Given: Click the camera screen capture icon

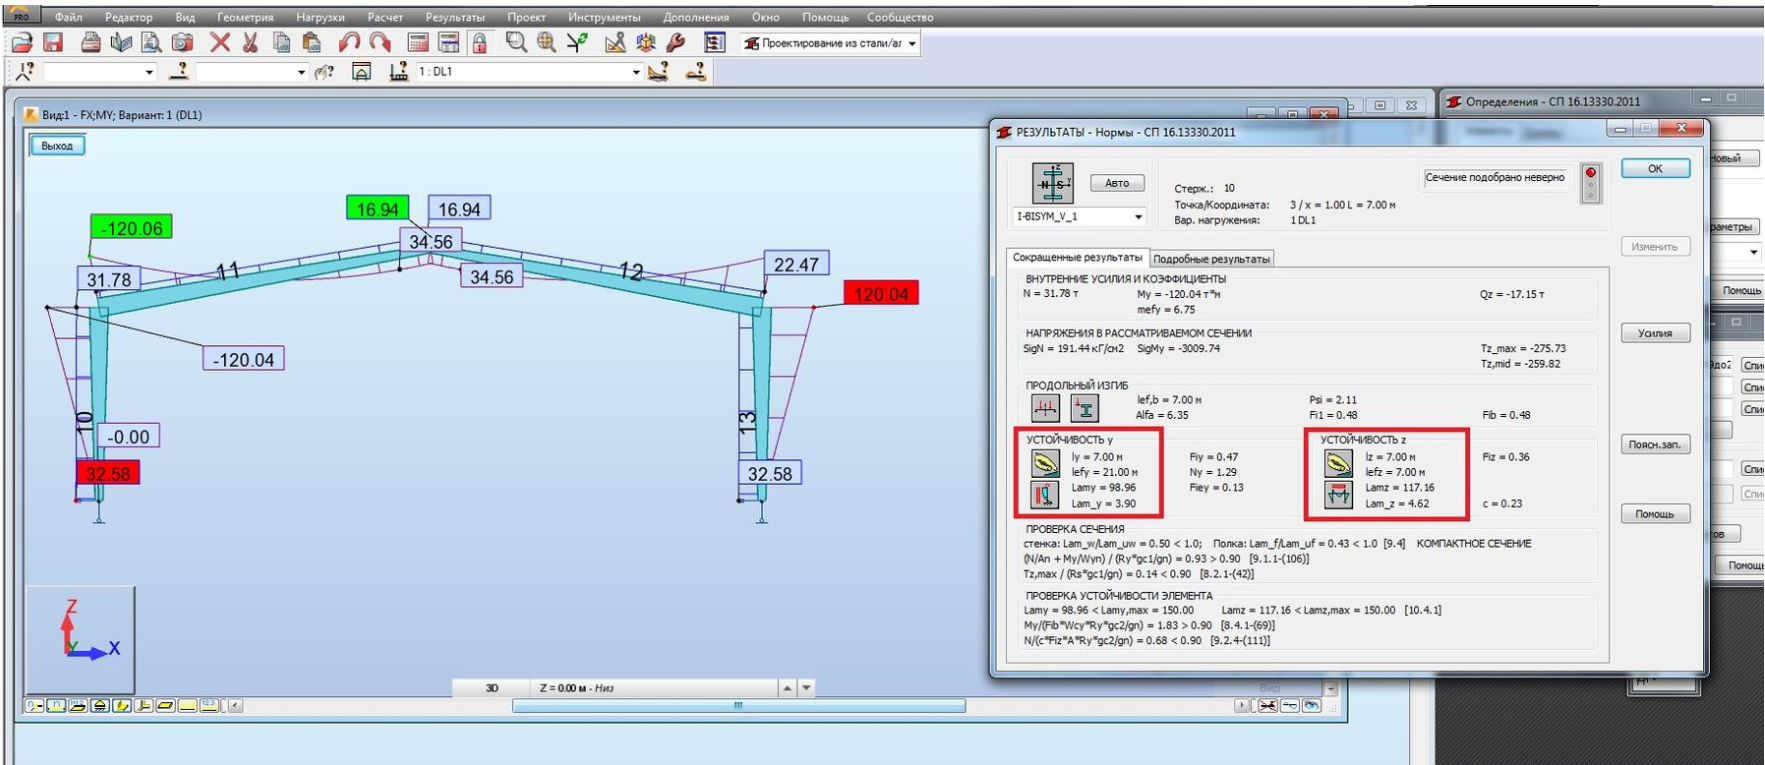Looking at the screenshot, I should pos(182,42).
